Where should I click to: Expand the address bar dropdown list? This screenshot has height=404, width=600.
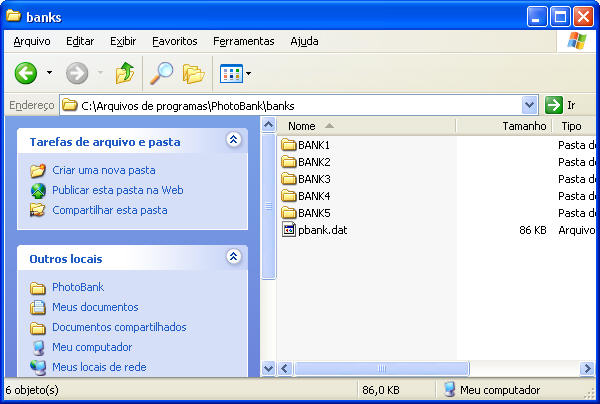point(529,105)
